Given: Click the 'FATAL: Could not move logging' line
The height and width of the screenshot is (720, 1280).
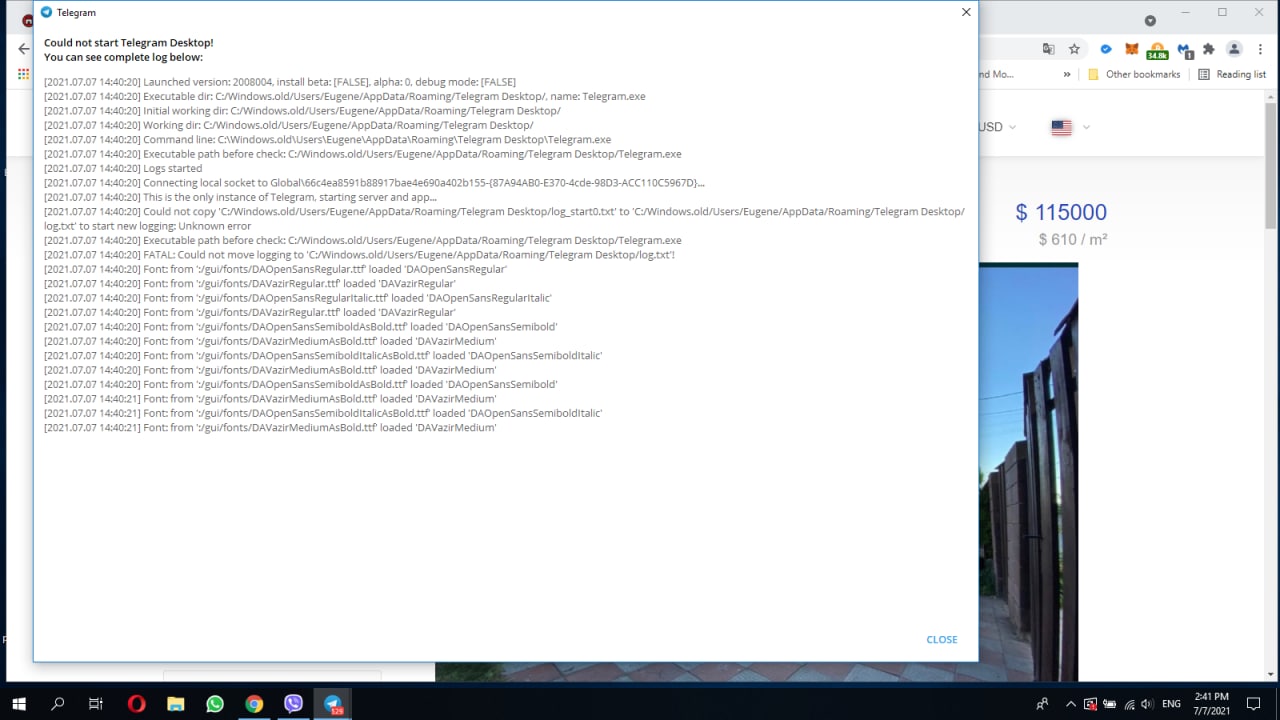Looking at the screenshot, I should [x=359, y=255].
